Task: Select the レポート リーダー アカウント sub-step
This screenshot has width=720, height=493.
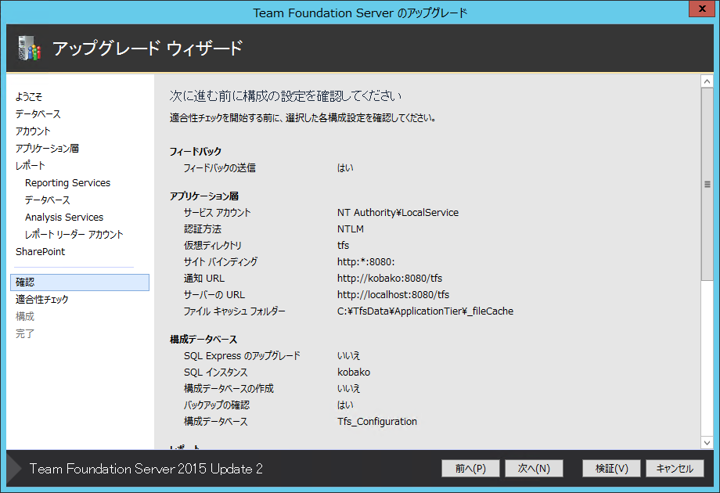Action: 74,234
